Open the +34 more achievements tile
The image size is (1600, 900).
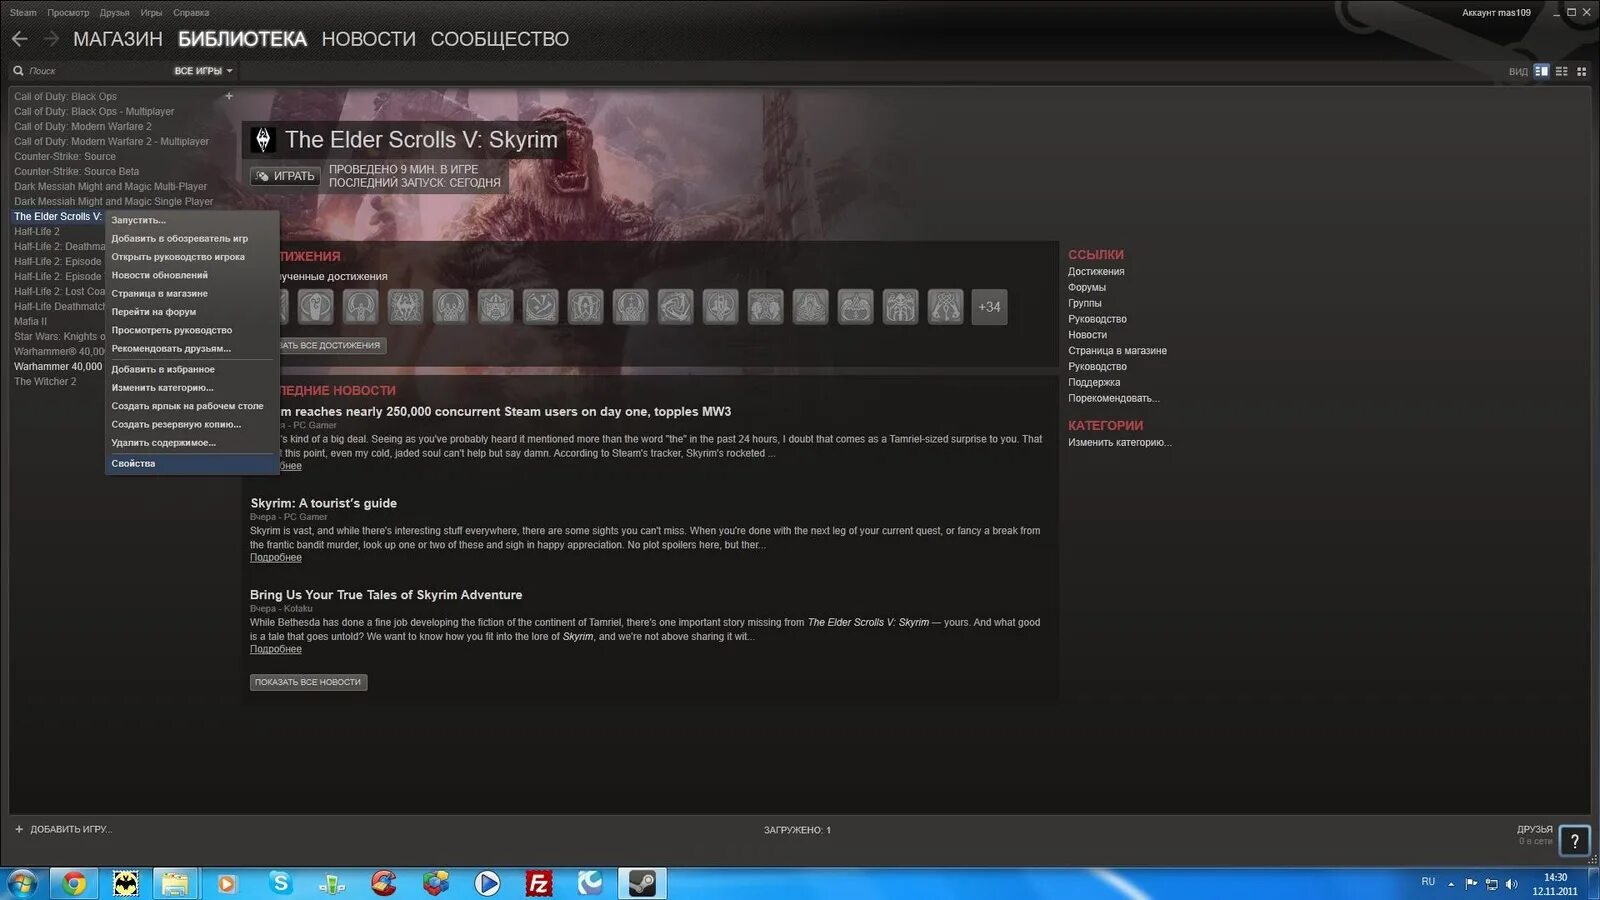coord(989,307)
